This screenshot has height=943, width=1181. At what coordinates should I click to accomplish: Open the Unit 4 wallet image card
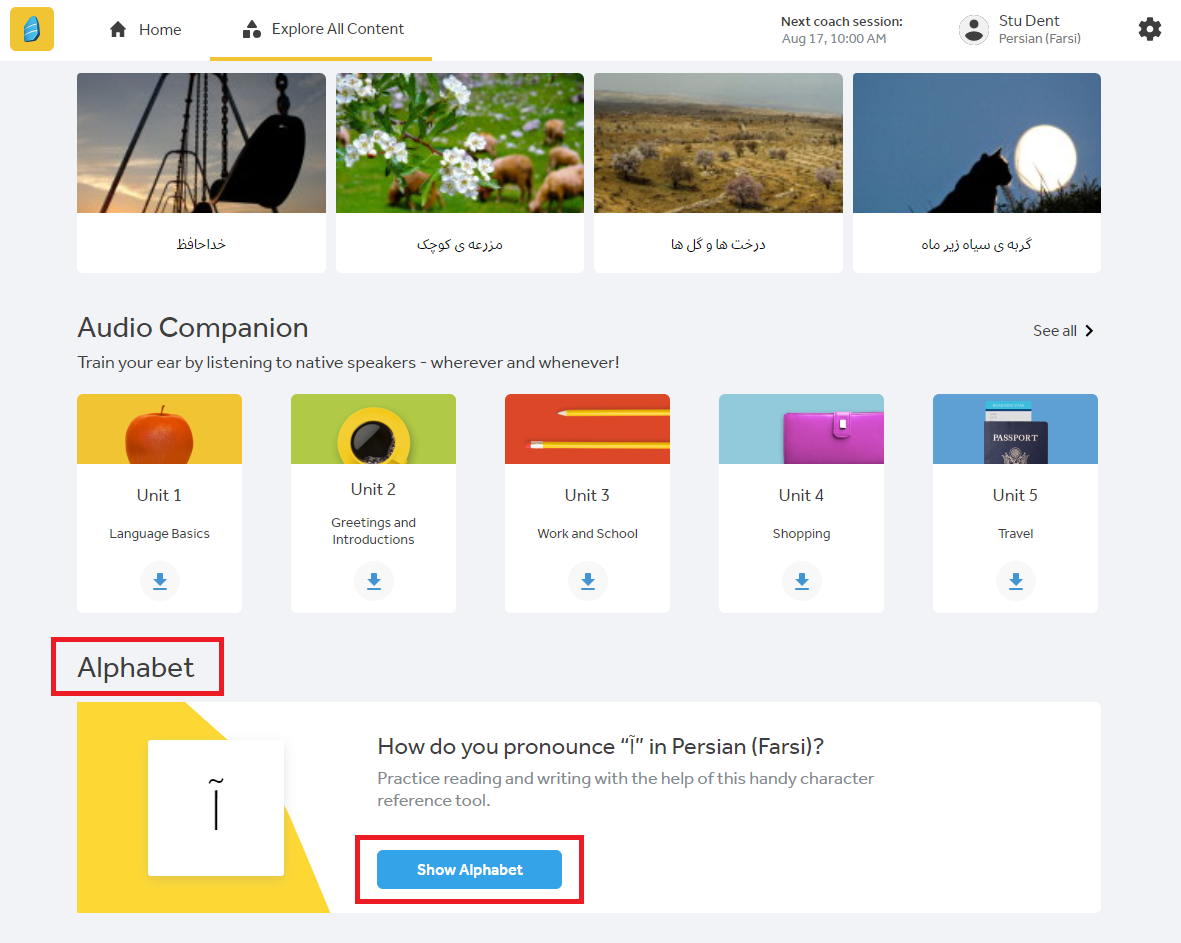[x=802, y=429]
